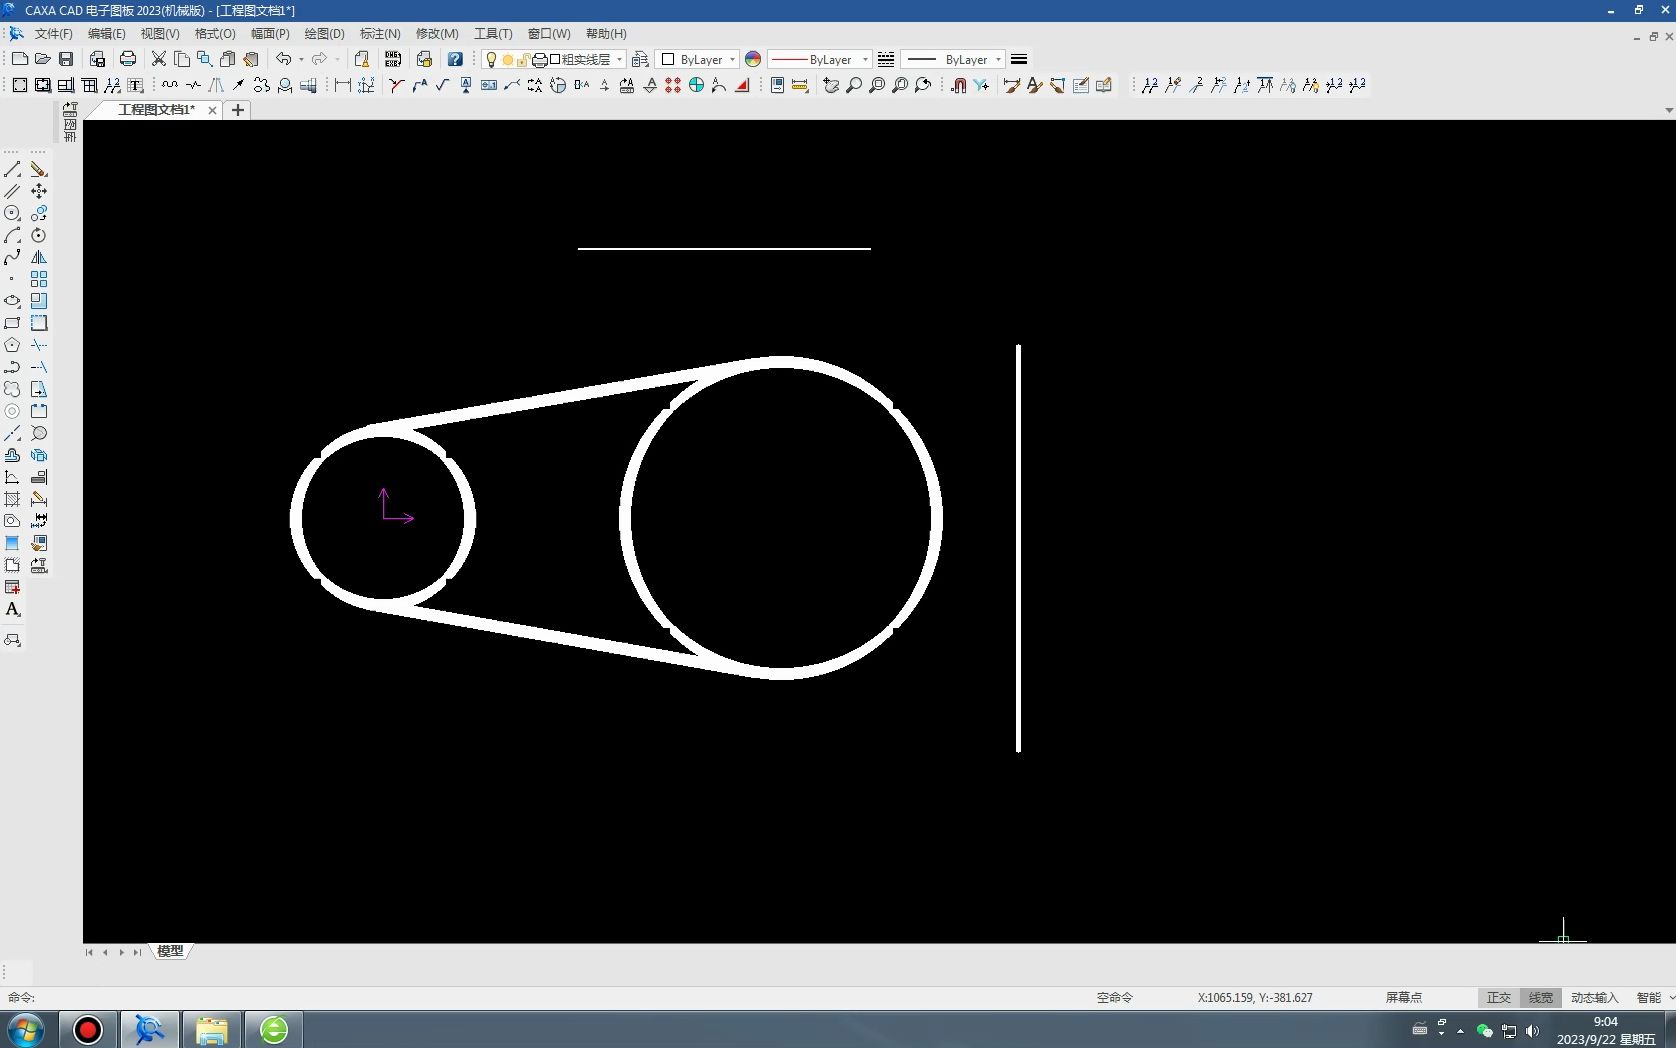Open the 视图(V) menu
This screenshot has width=1676, height=1048.
pos(159,33)
